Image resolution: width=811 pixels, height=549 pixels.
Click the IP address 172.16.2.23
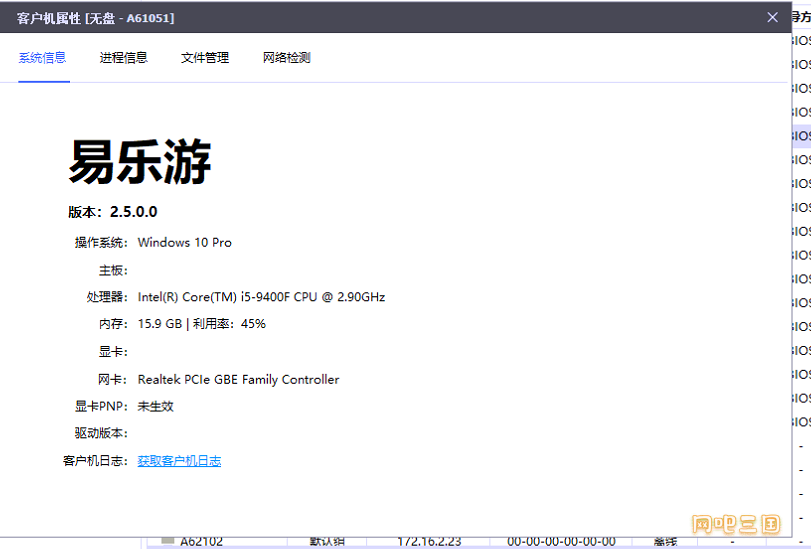coord(429,542)
